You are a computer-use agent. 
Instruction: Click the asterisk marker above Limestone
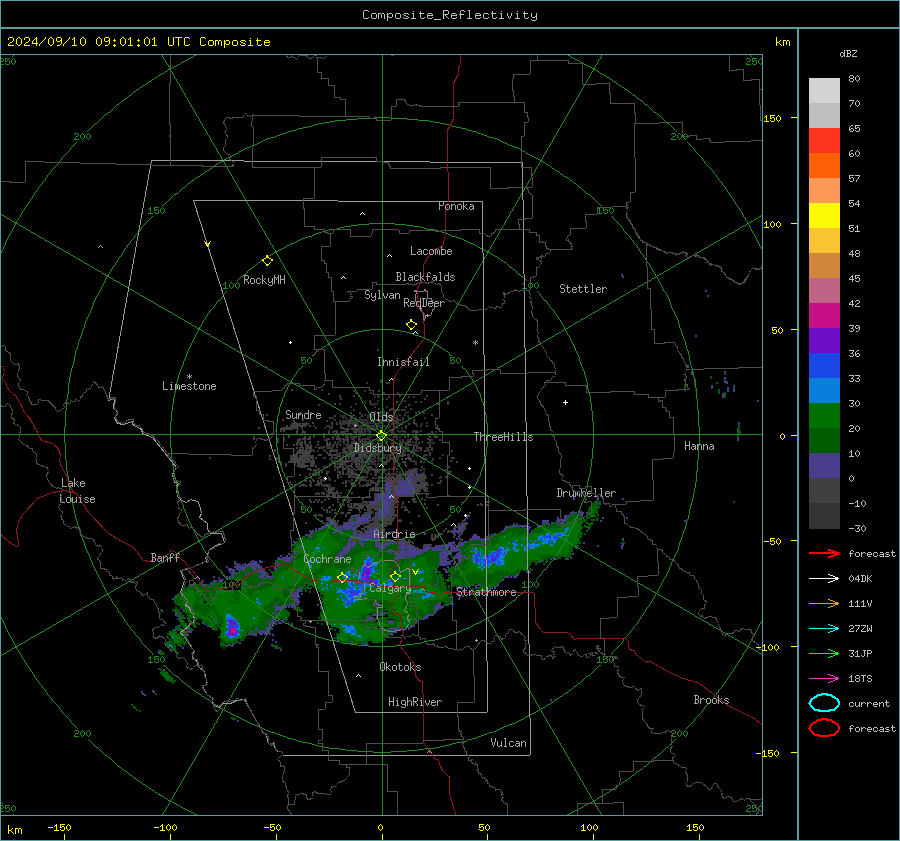click(189, 377)
